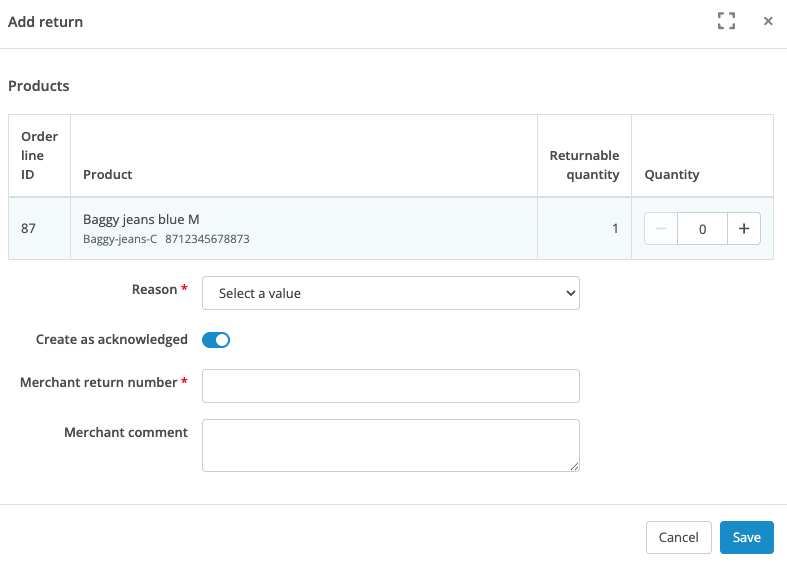The width and height of the screenshot is (787, 565).
Task: Save the return
Action: click(747, 537)
